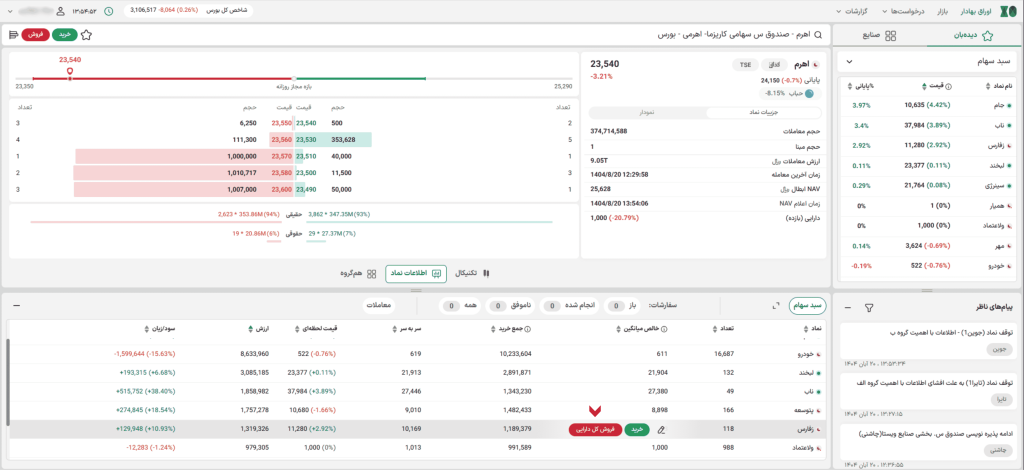The height and width of the screenshot is (471, 1024).
Task: Click the star icon to favorite اهرم
Action: 86,34
